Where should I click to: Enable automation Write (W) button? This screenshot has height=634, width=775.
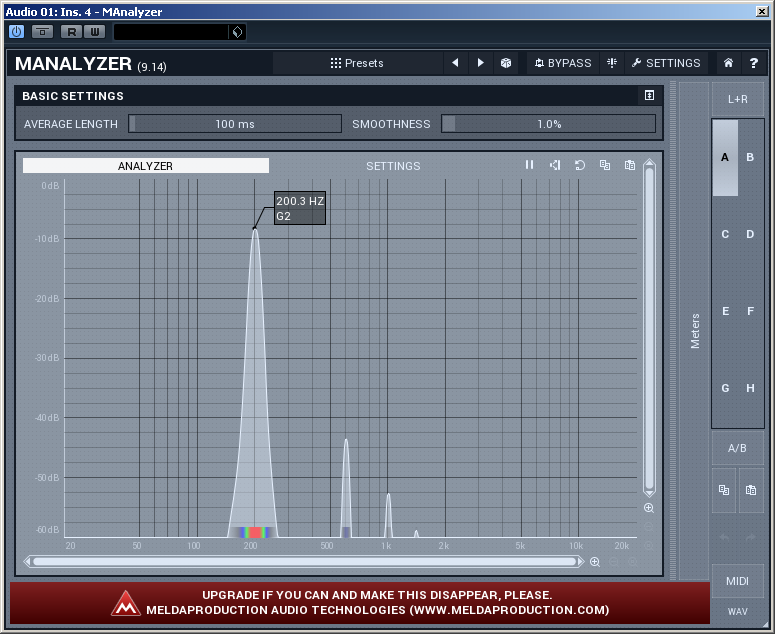pyautogui.click(x=94, y=32)
